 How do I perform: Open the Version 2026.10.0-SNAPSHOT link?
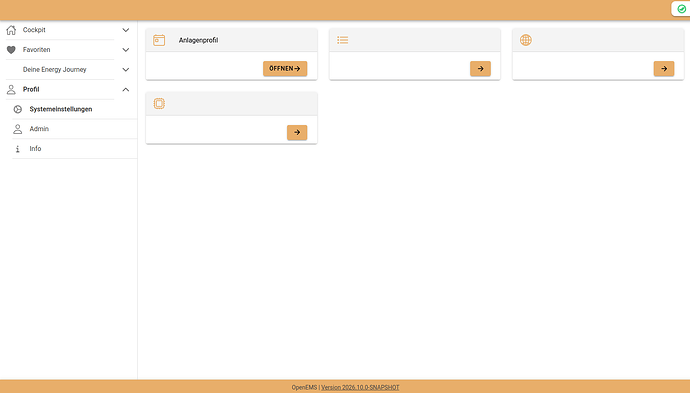pos(360,388)
